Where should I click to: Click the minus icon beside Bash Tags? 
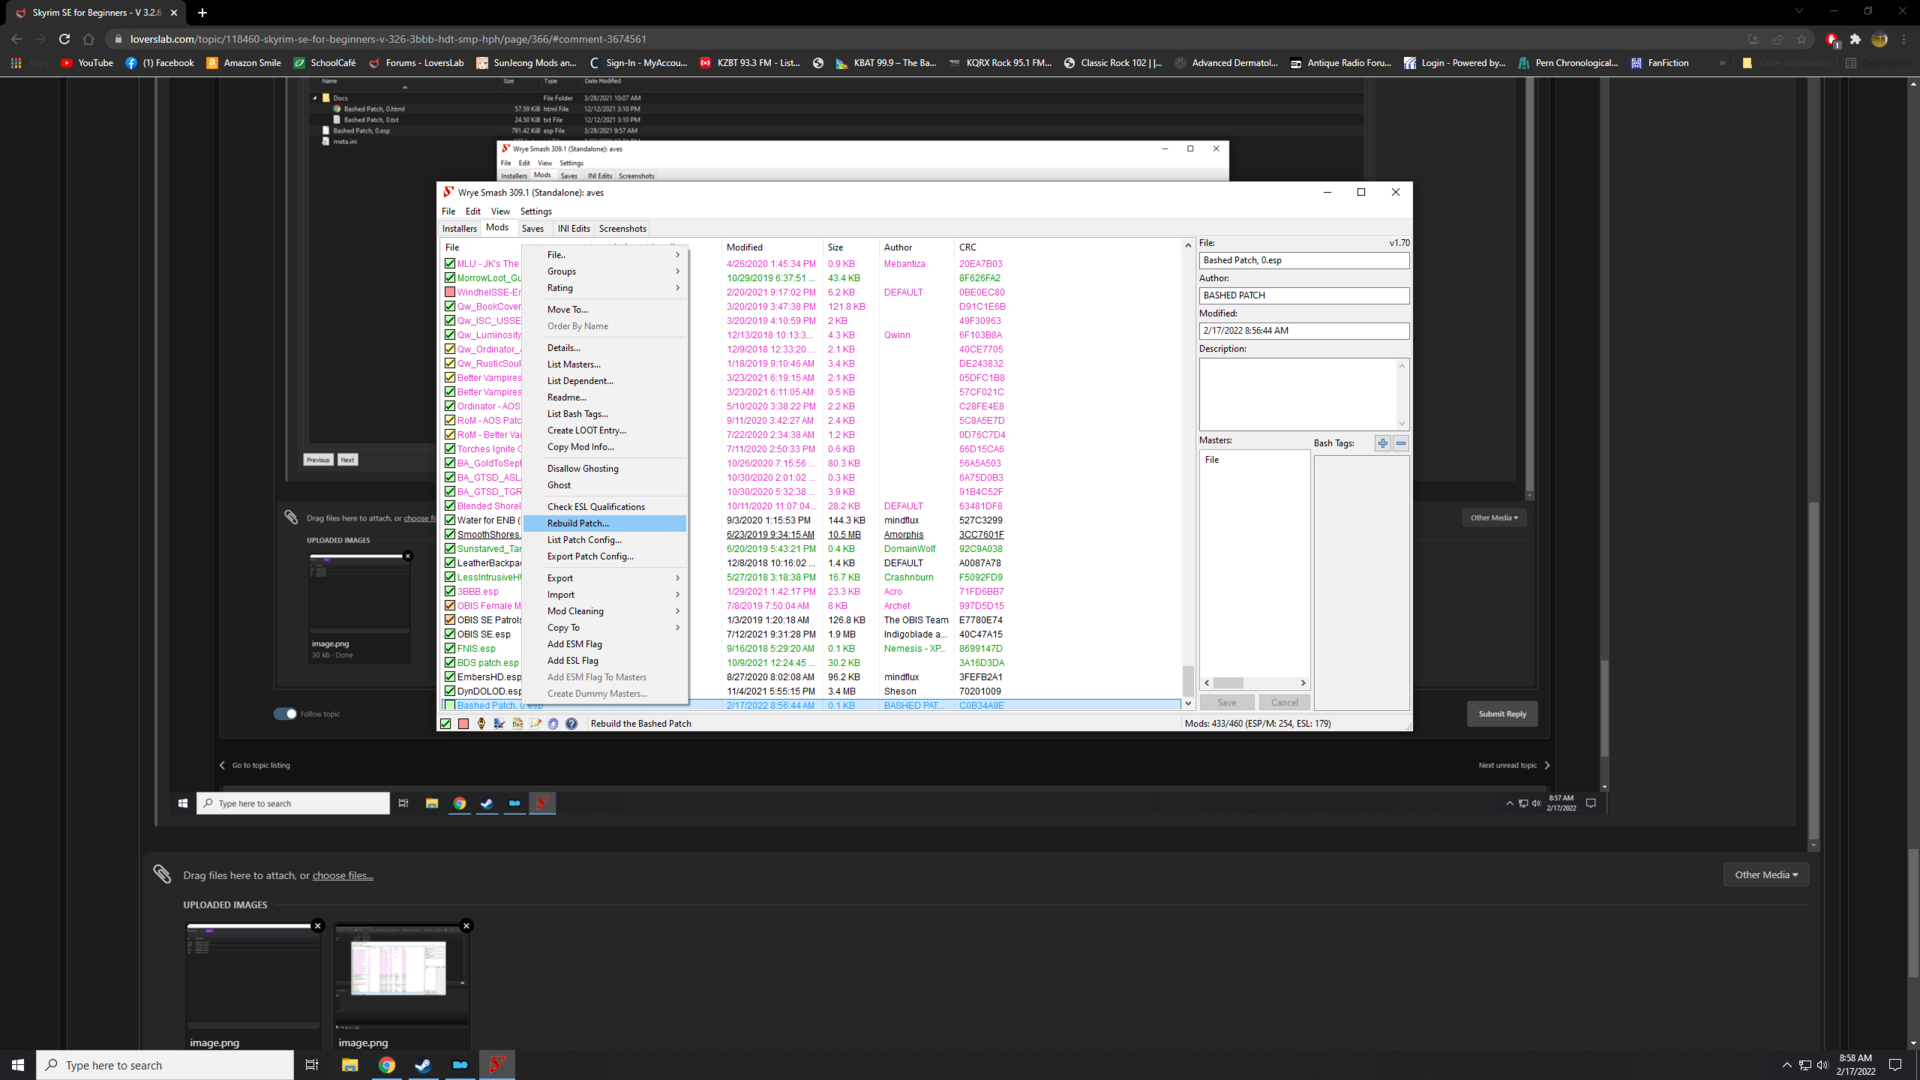pyautogui.click(x=1401, y=443)
